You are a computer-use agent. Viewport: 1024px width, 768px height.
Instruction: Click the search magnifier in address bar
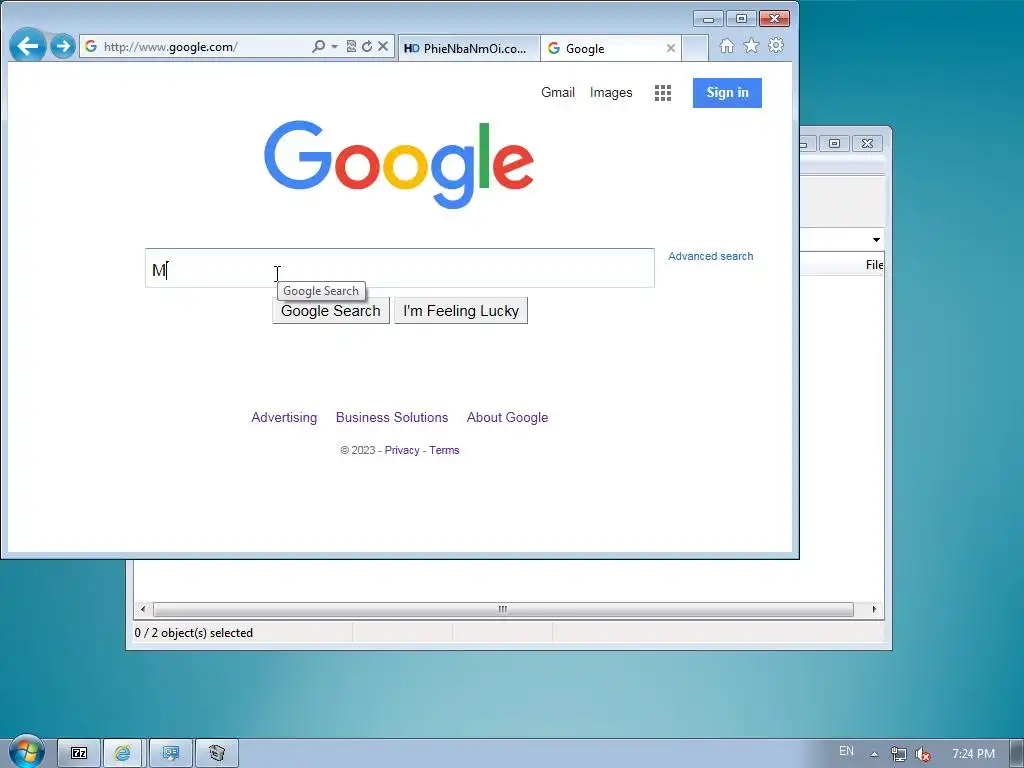pos(318,46)
